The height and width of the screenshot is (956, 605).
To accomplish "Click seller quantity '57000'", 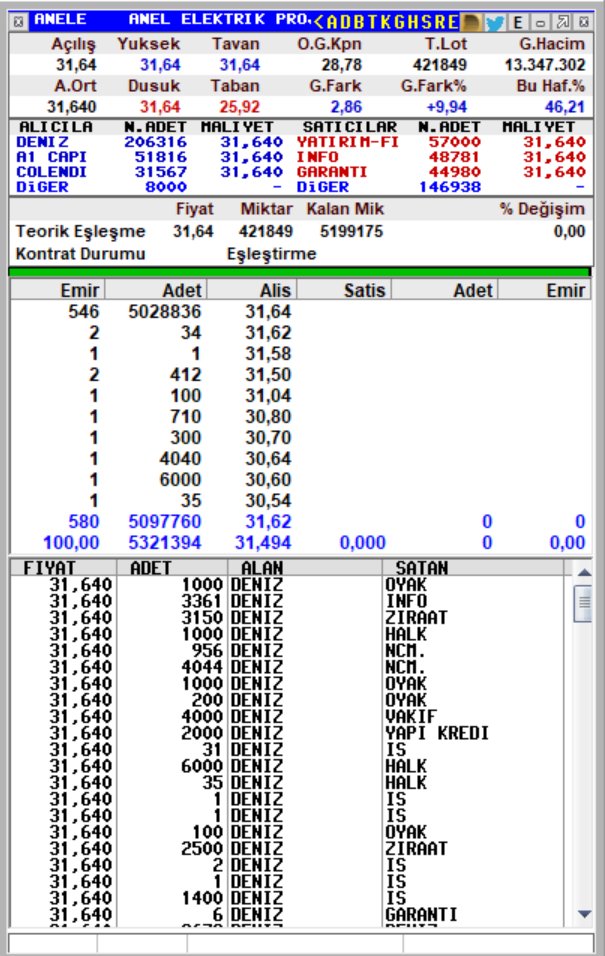I will [x=454, y=142].
